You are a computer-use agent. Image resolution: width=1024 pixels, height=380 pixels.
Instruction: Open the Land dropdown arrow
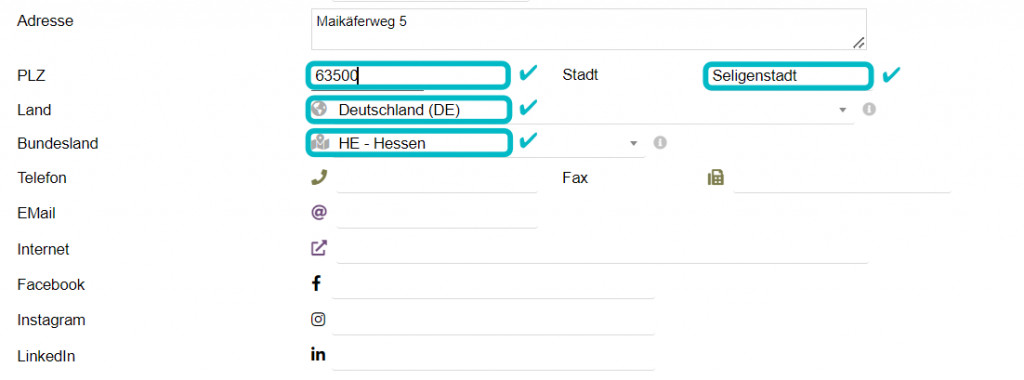coord(843,110)
